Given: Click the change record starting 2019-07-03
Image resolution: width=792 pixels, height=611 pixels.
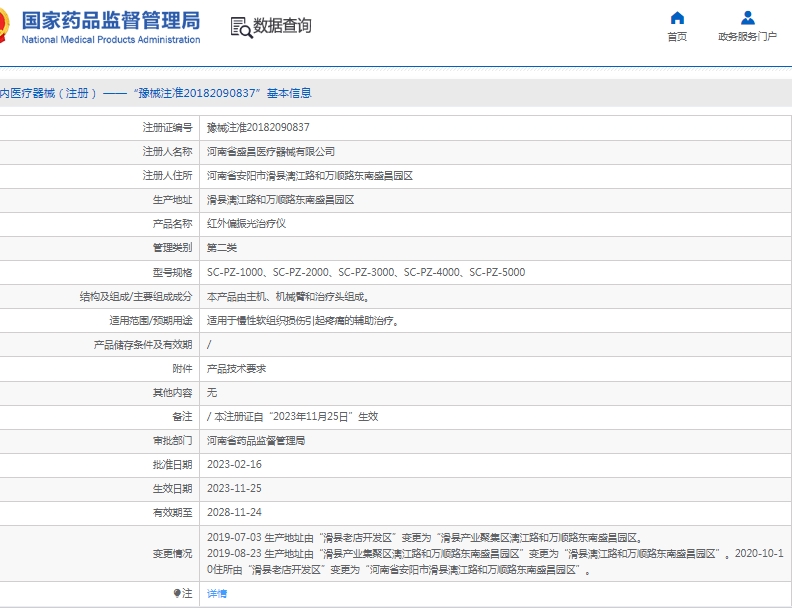Looking at the screenshot, I should pyautogui.click(x=425, y=538).
